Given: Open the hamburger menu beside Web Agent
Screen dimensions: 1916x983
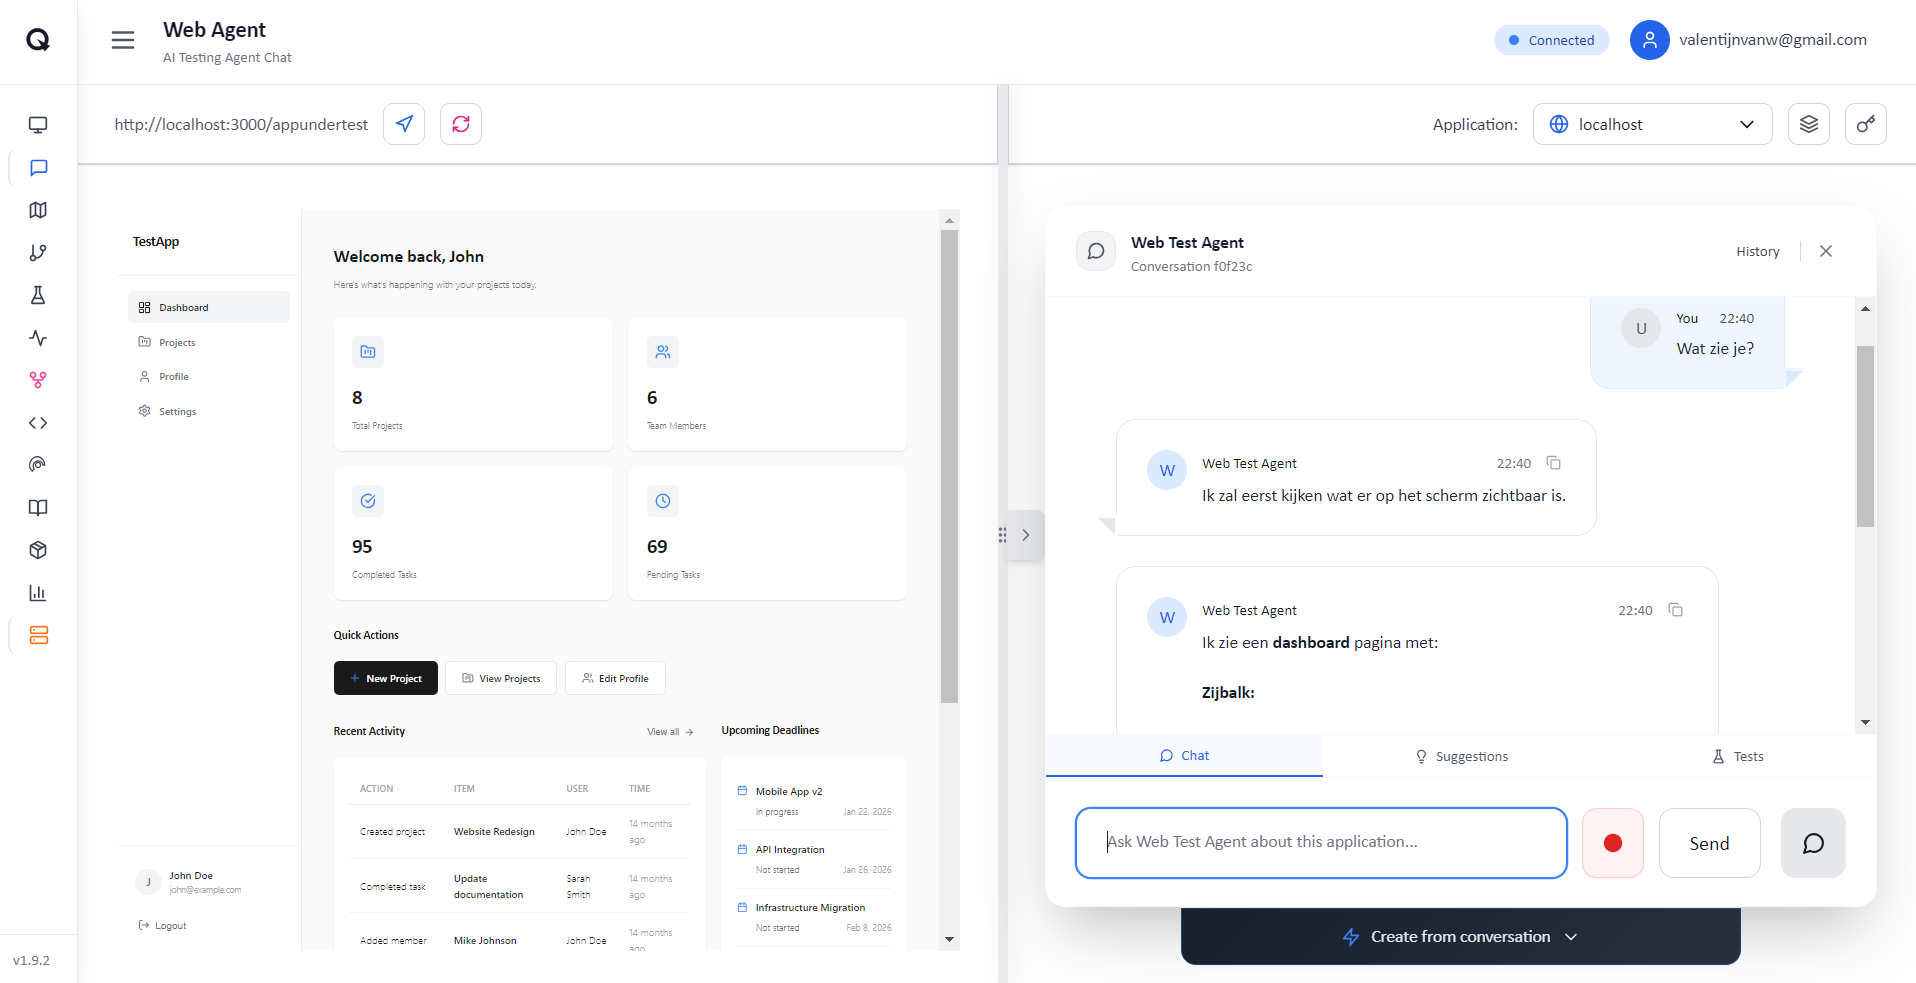Looking at the screenshot, I should 123,40.
